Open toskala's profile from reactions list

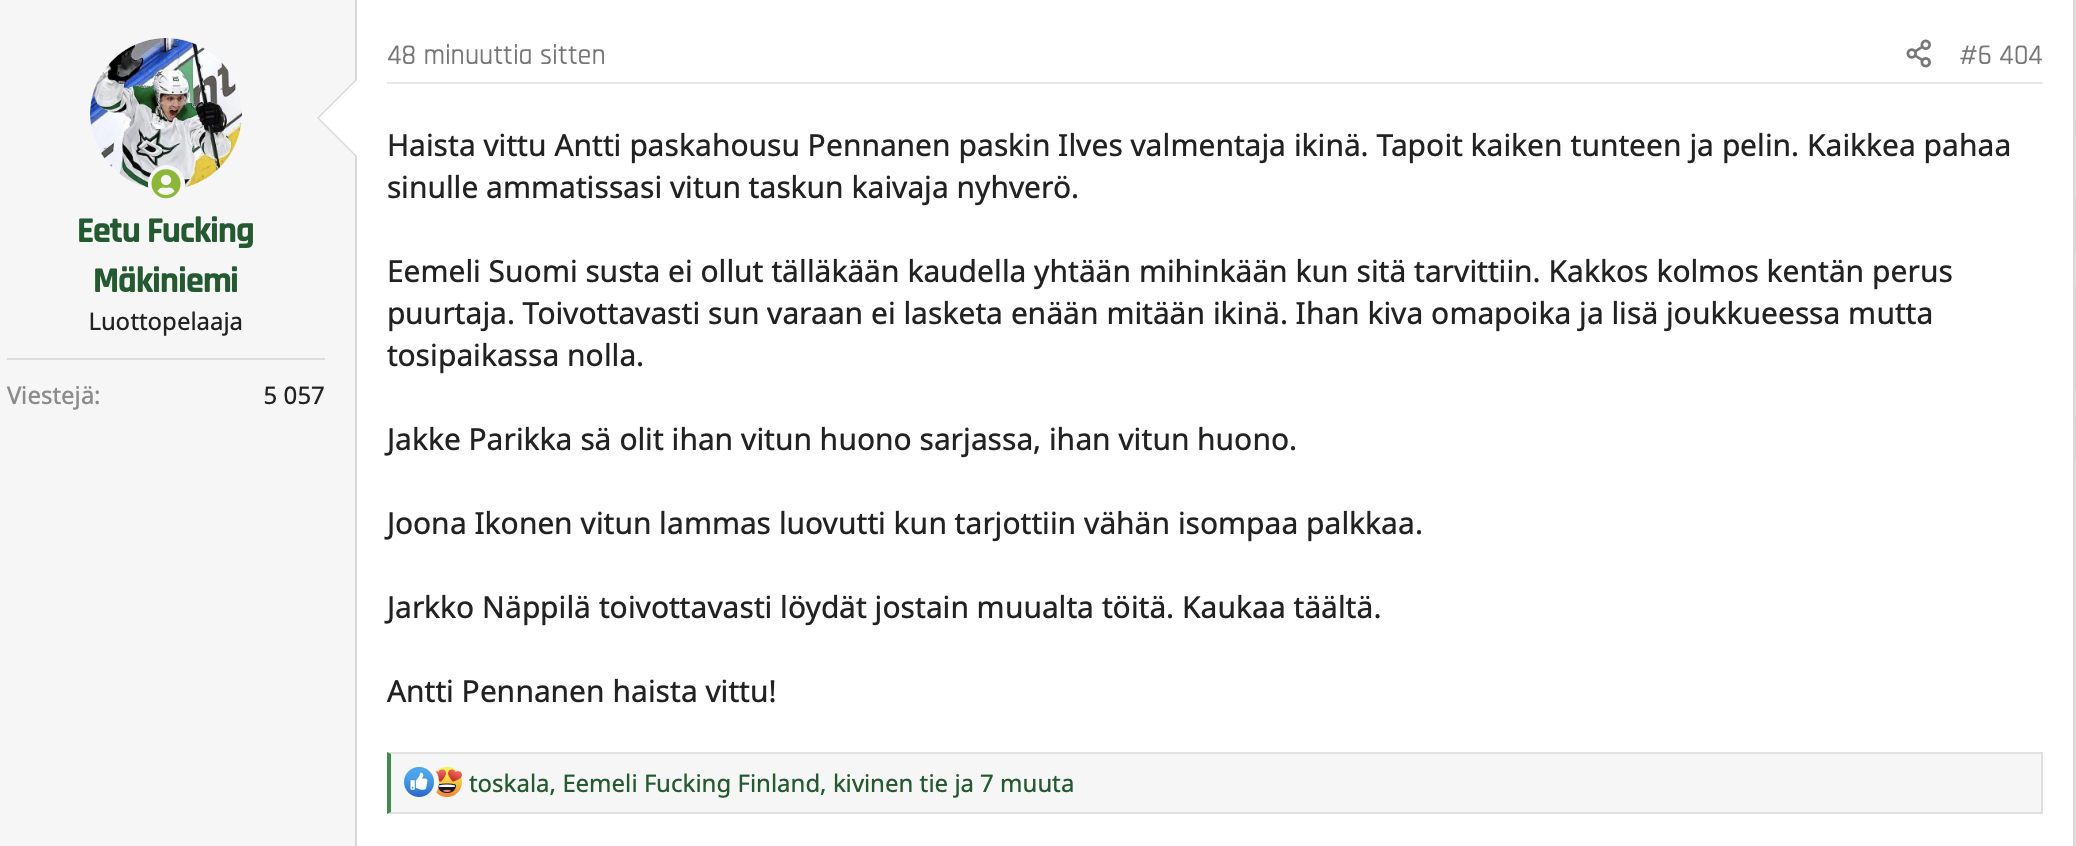509,783
